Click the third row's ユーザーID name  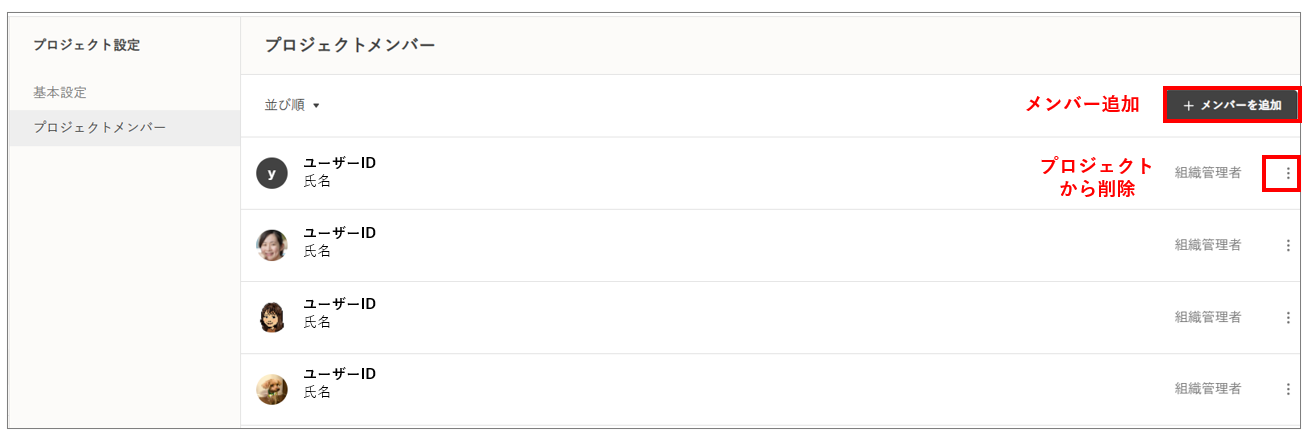[x=340, y=304]
